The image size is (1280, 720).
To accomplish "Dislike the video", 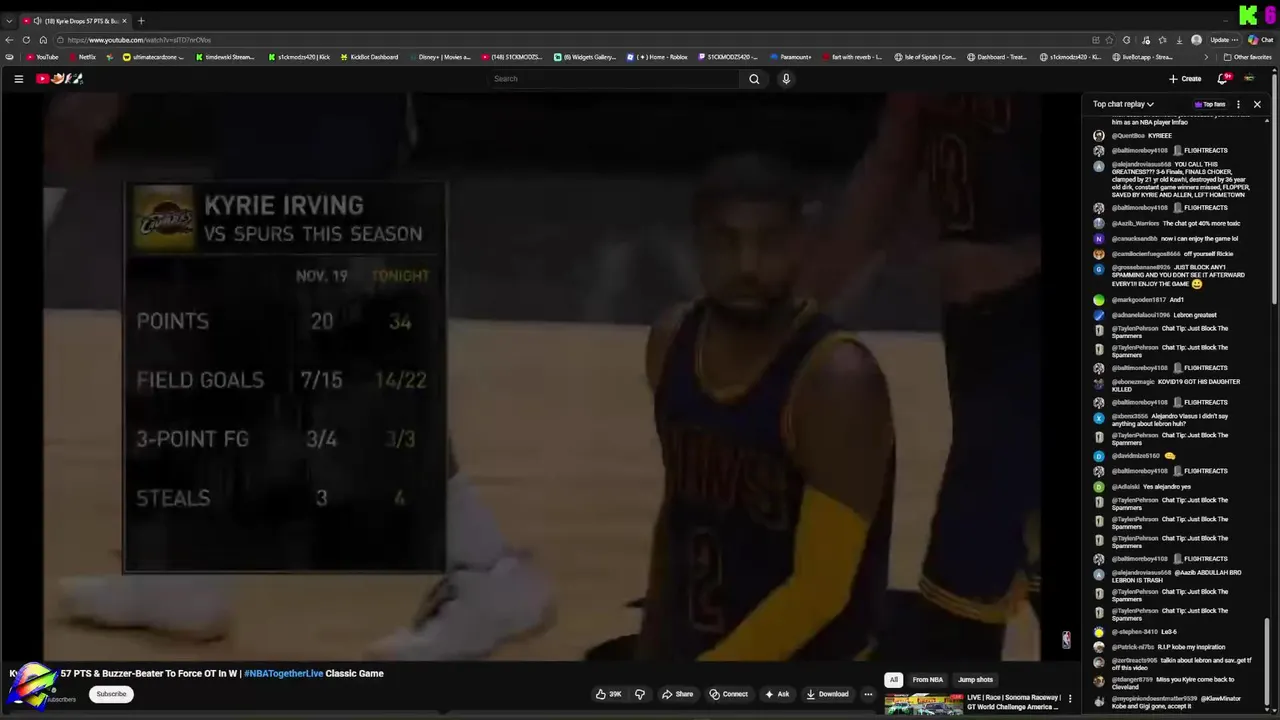I will pyautogui.click(x=639, y=694).
